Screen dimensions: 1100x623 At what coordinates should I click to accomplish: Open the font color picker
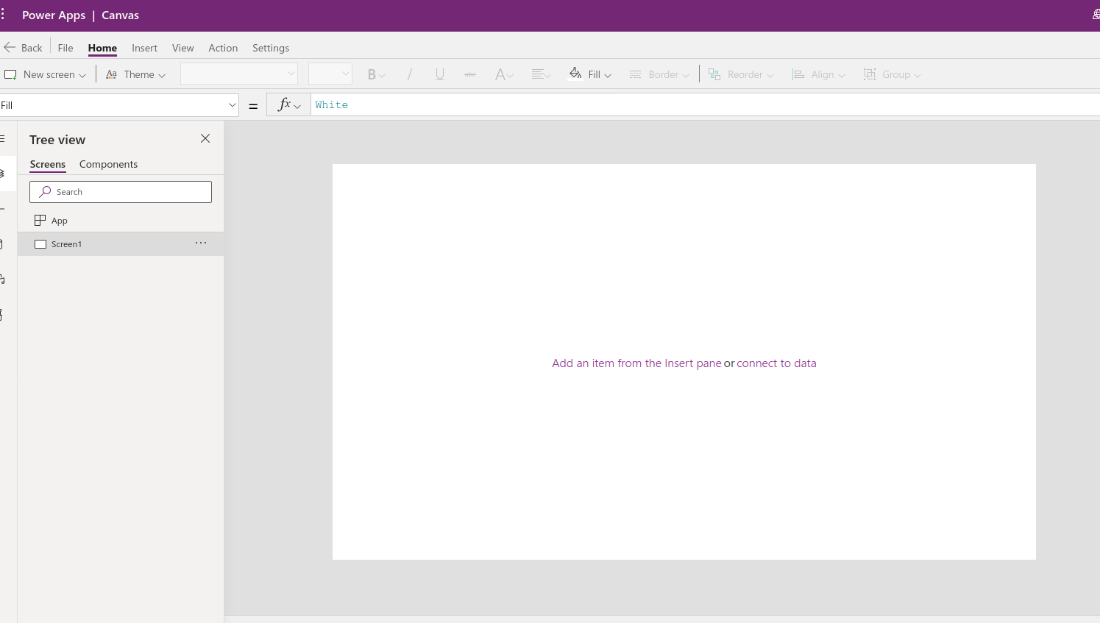pos(504,74)
